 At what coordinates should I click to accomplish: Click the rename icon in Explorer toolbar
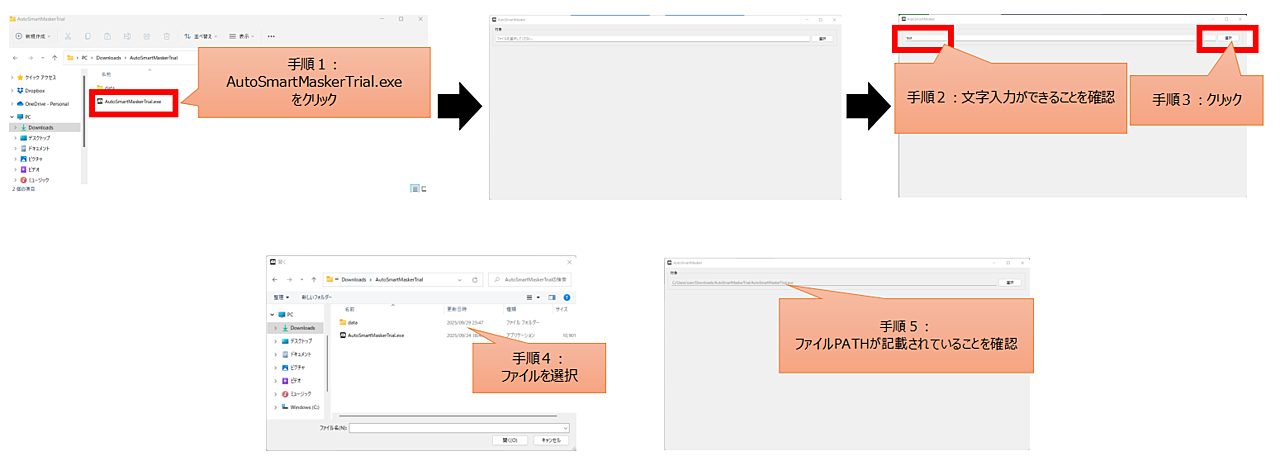(126, 36)
